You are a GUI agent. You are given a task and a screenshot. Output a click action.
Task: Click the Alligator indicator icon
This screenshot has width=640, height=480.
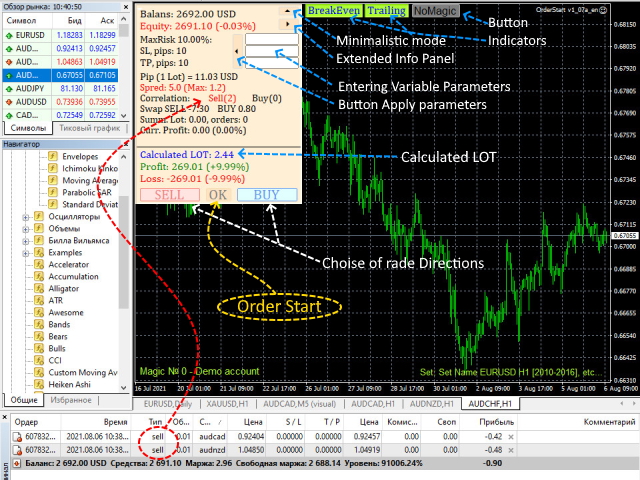click(39, 289)
